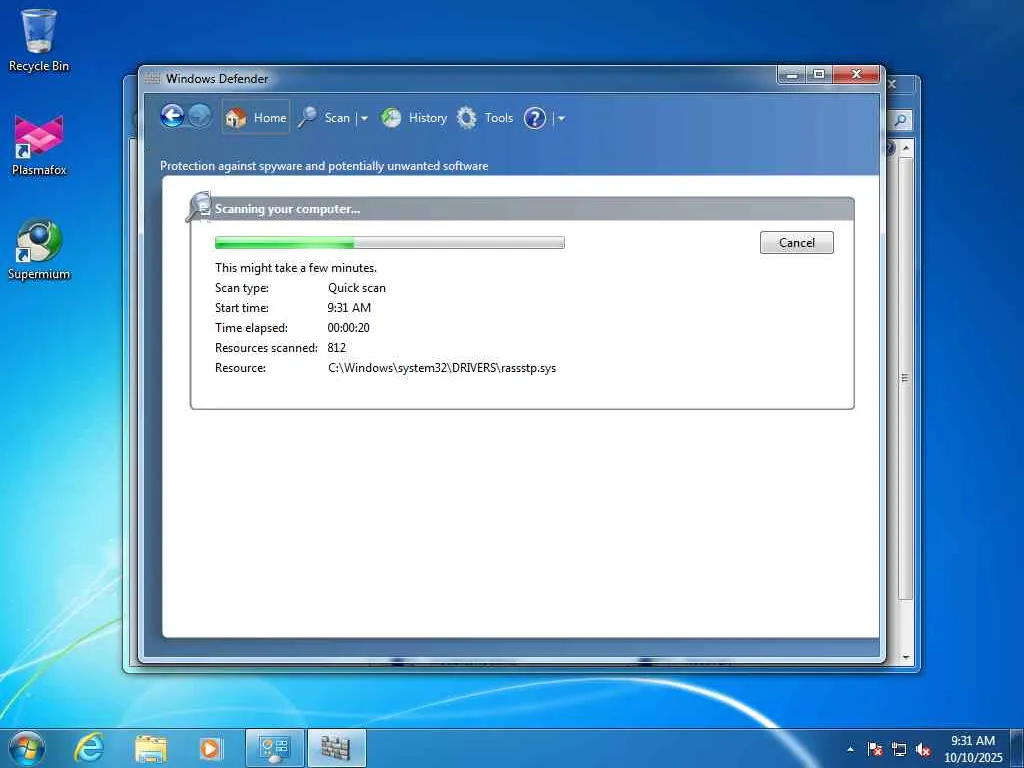Minimize the Windows Defender window

click(x=792, y=74)
